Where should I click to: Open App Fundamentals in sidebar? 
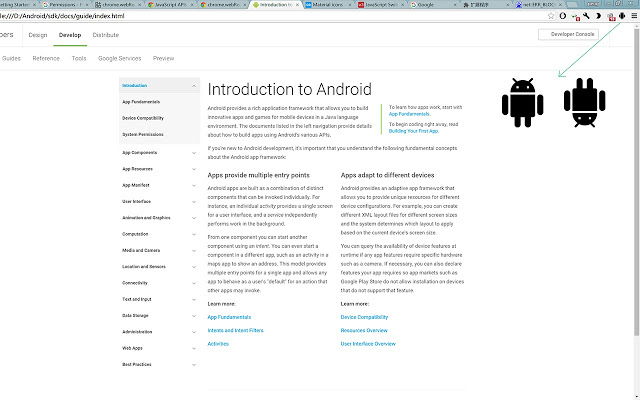pyautogui.click(x=141, y=102)
